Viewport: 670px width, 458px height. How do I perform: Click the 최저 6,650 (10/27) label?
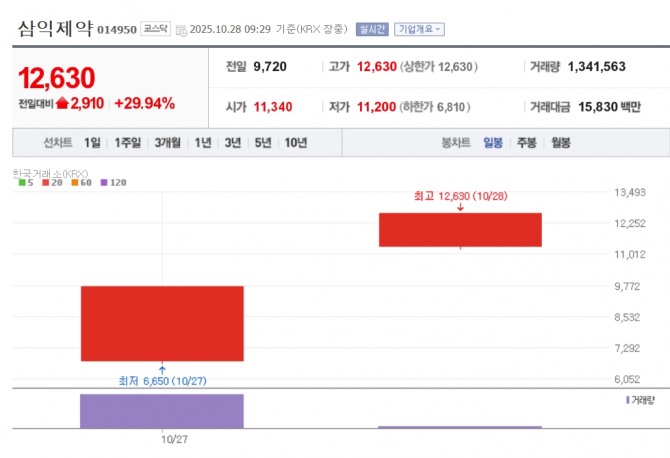tap(162, 381)
